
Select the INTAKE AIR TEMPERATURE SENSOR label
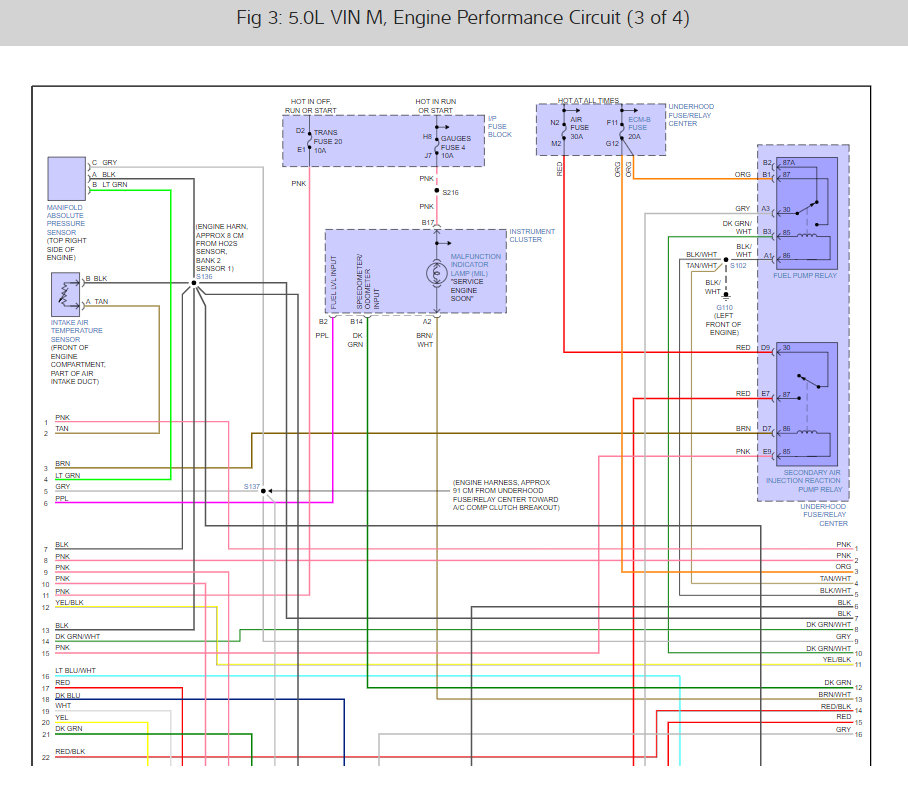coord(76,331)
